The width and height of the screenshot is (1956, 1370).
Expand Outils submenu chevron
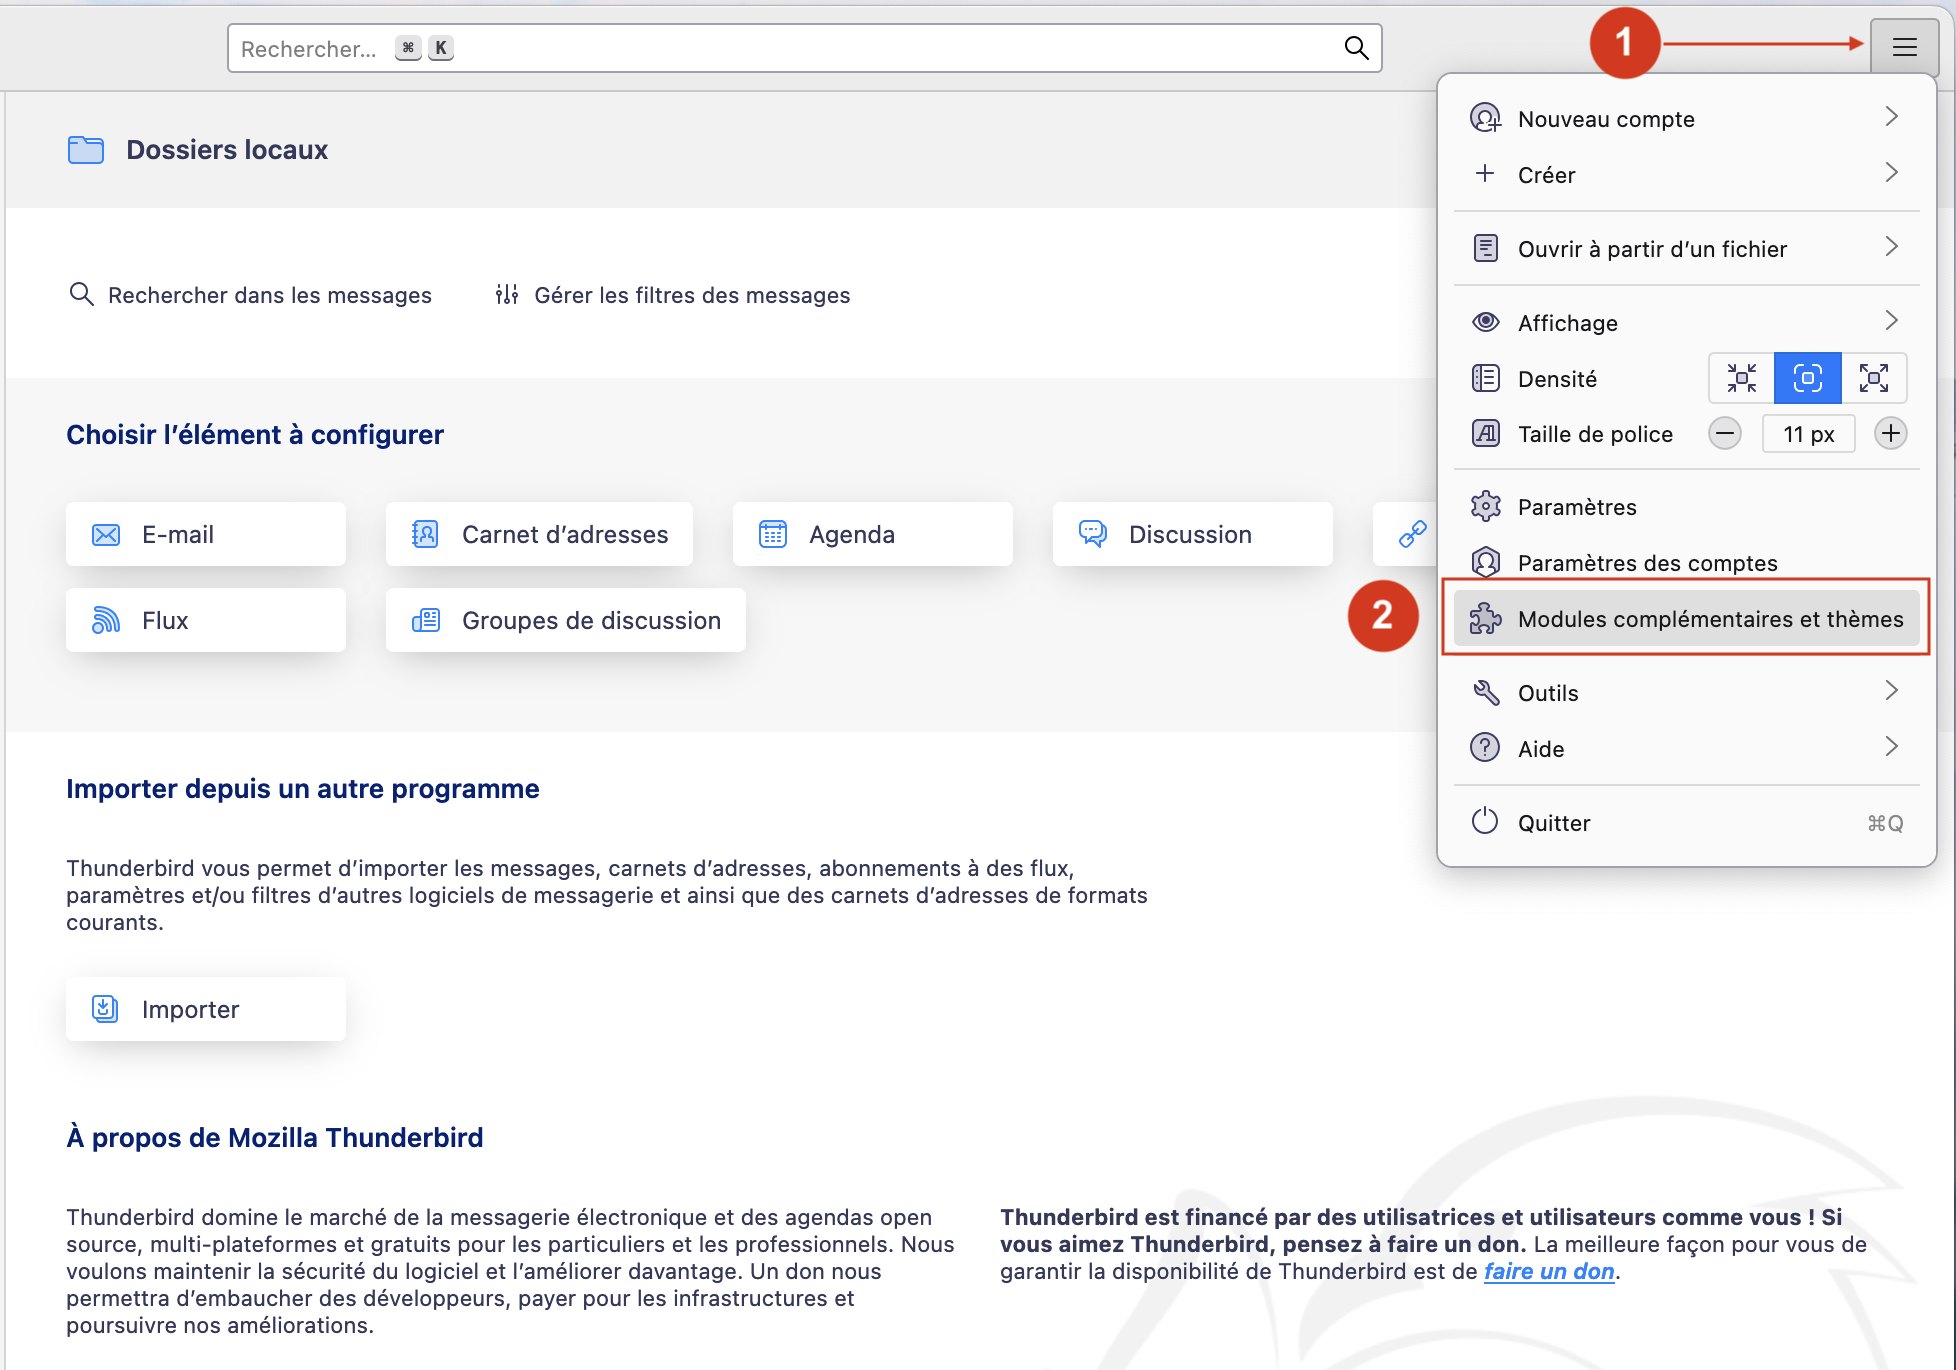1891,691
